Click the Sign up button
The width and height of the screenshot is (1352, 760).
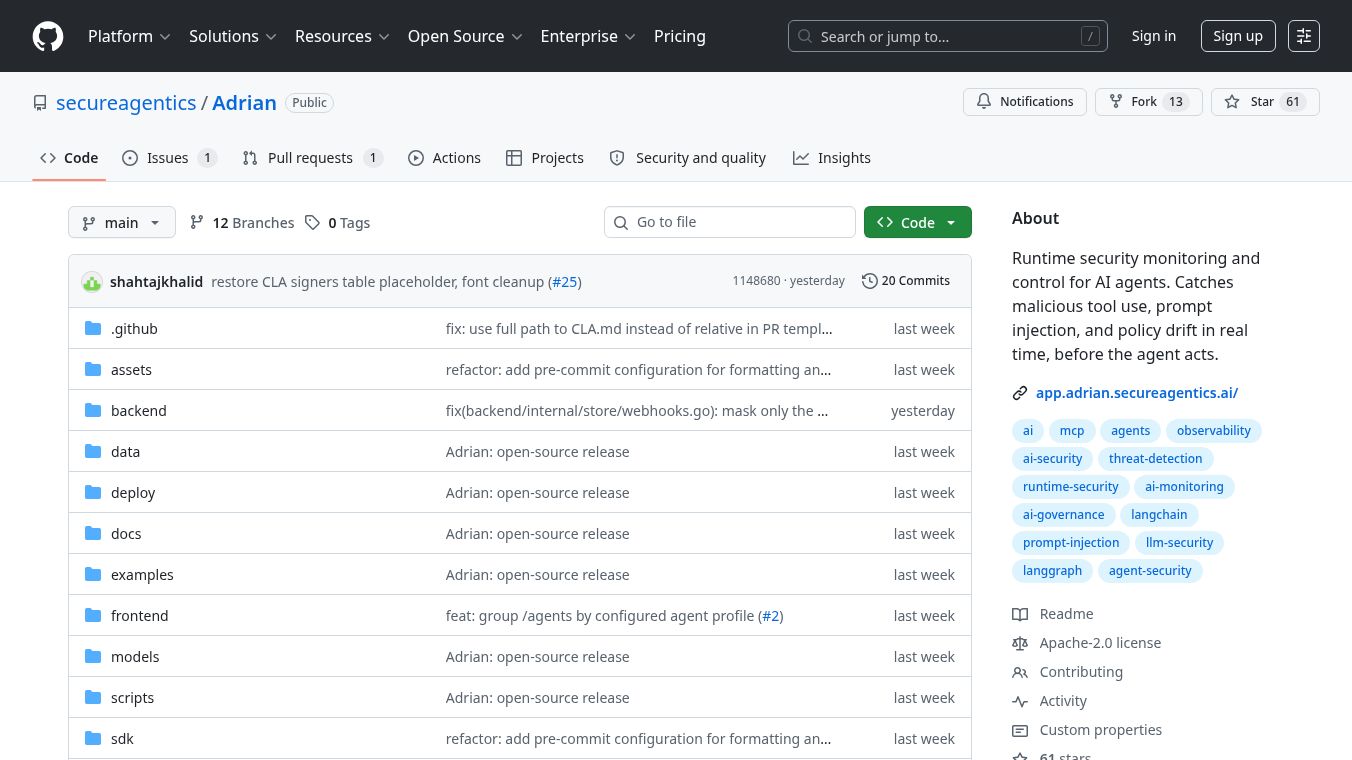[x=1238, y=36]
